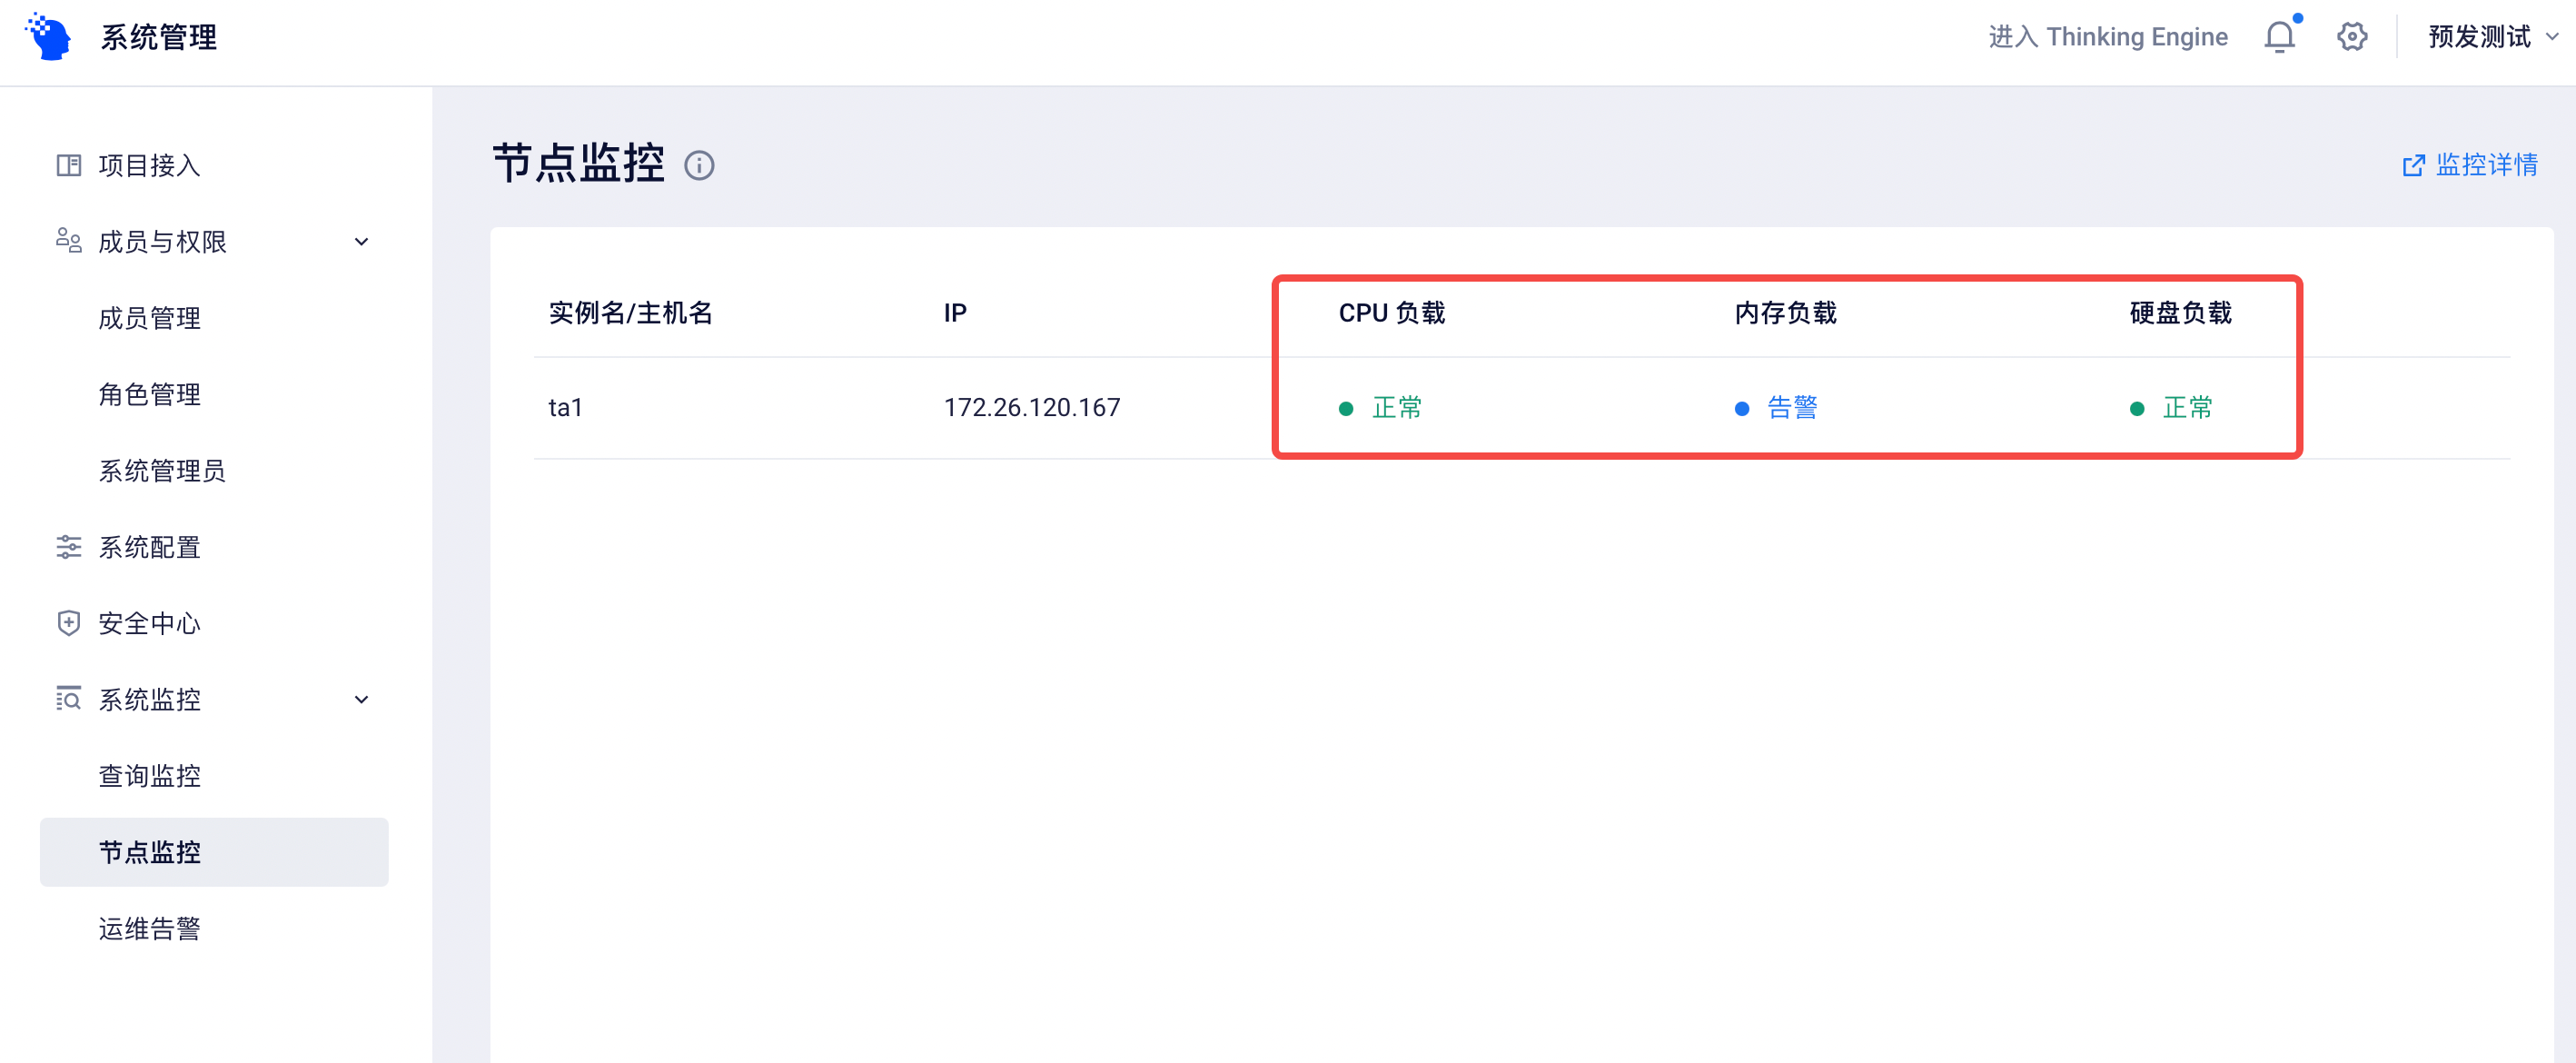
Task: Click the info icon beside 节点监控 title
Action: (699, 165)
